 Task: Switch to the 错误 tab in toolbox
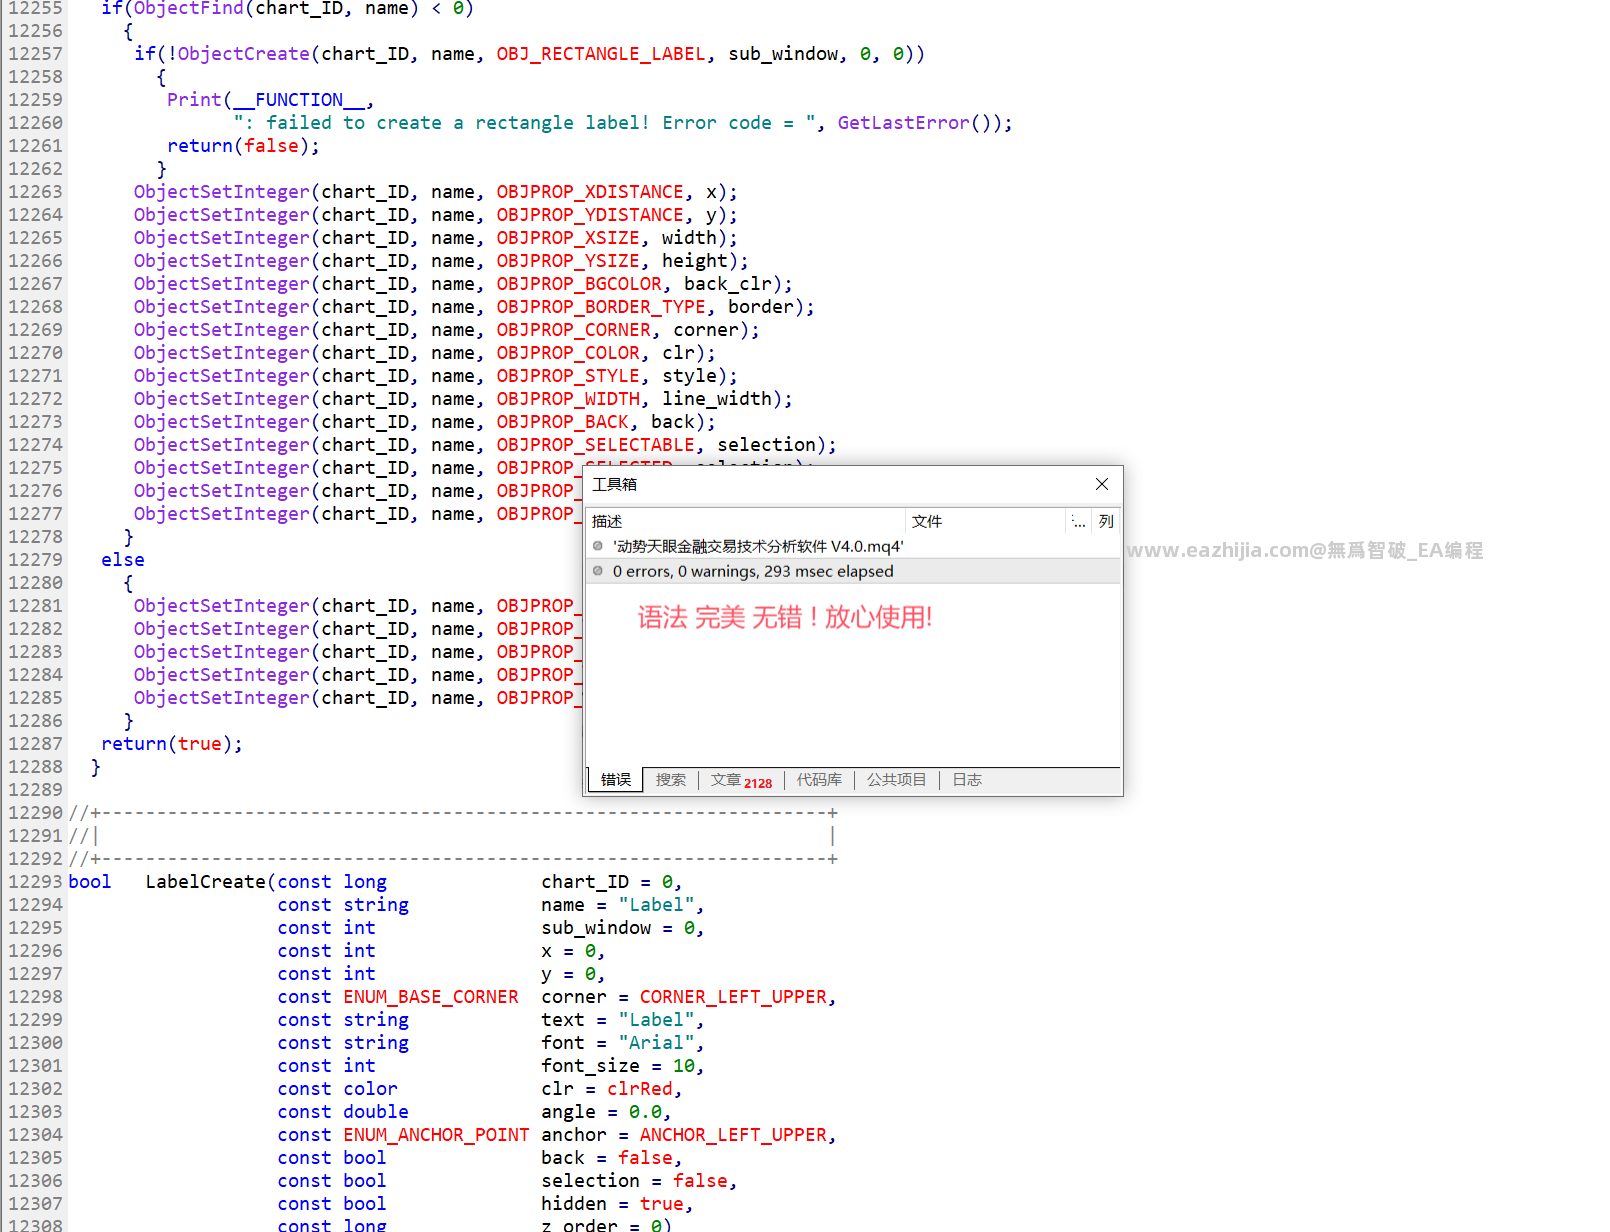(x=615, y=780)
